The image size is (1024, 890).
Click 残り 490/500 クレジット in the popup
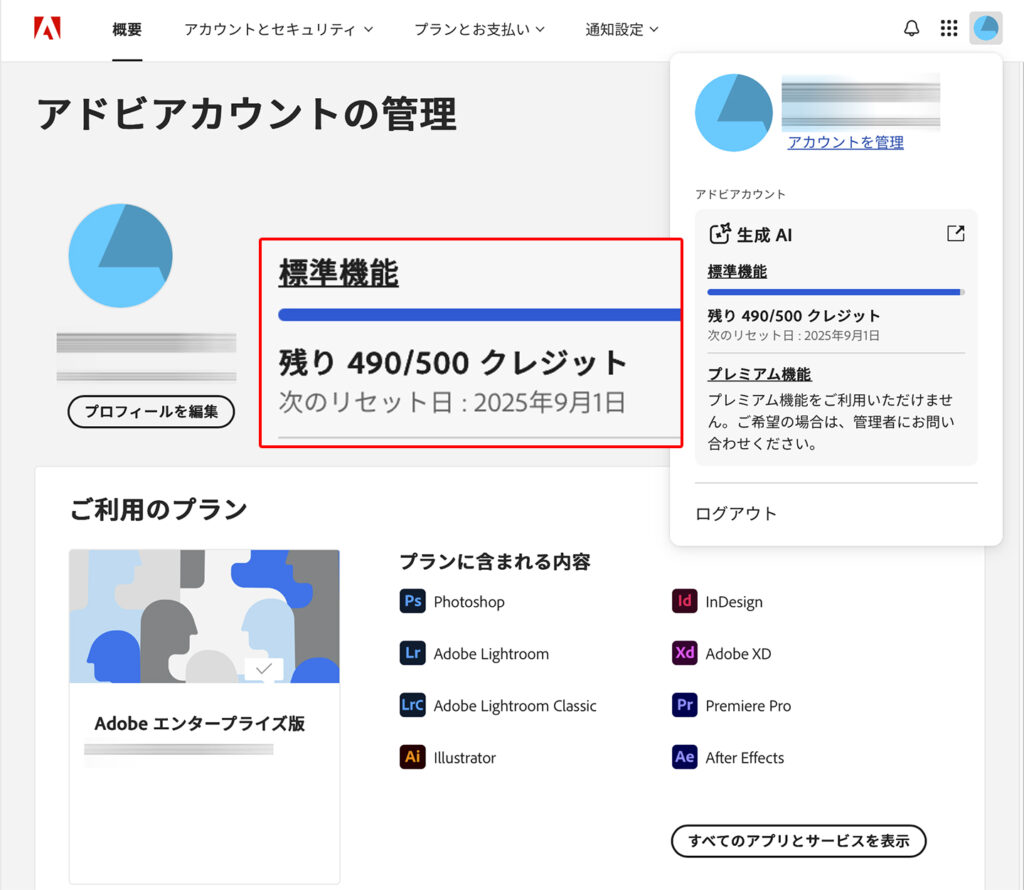pos(794,316)
